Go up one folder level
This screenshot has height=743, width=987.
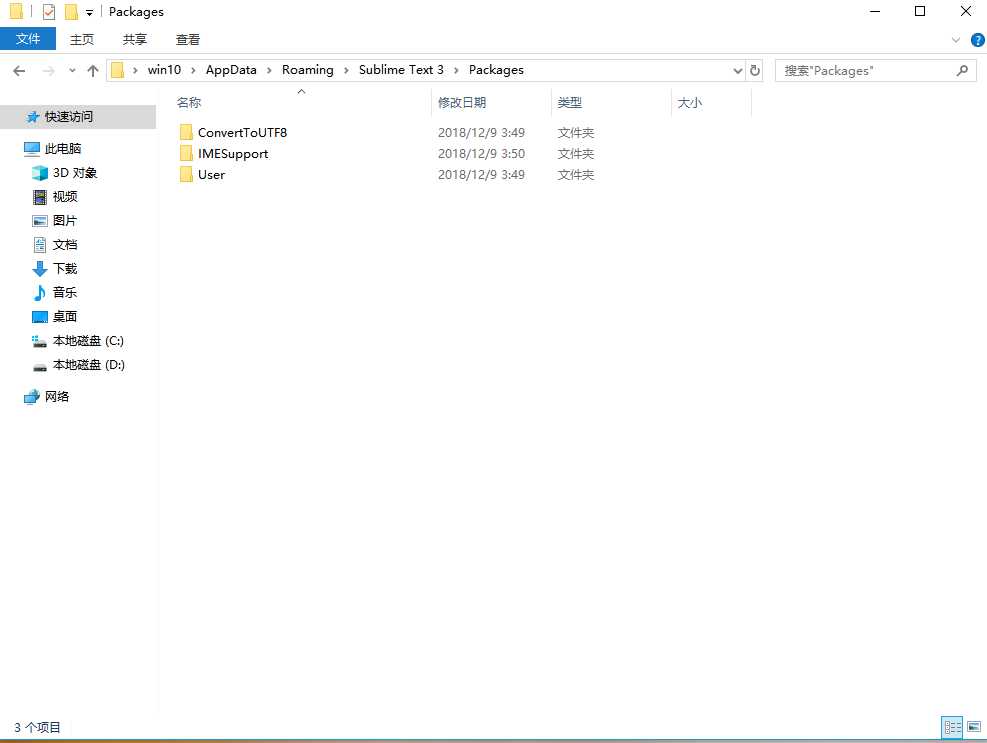pos(93,71)
